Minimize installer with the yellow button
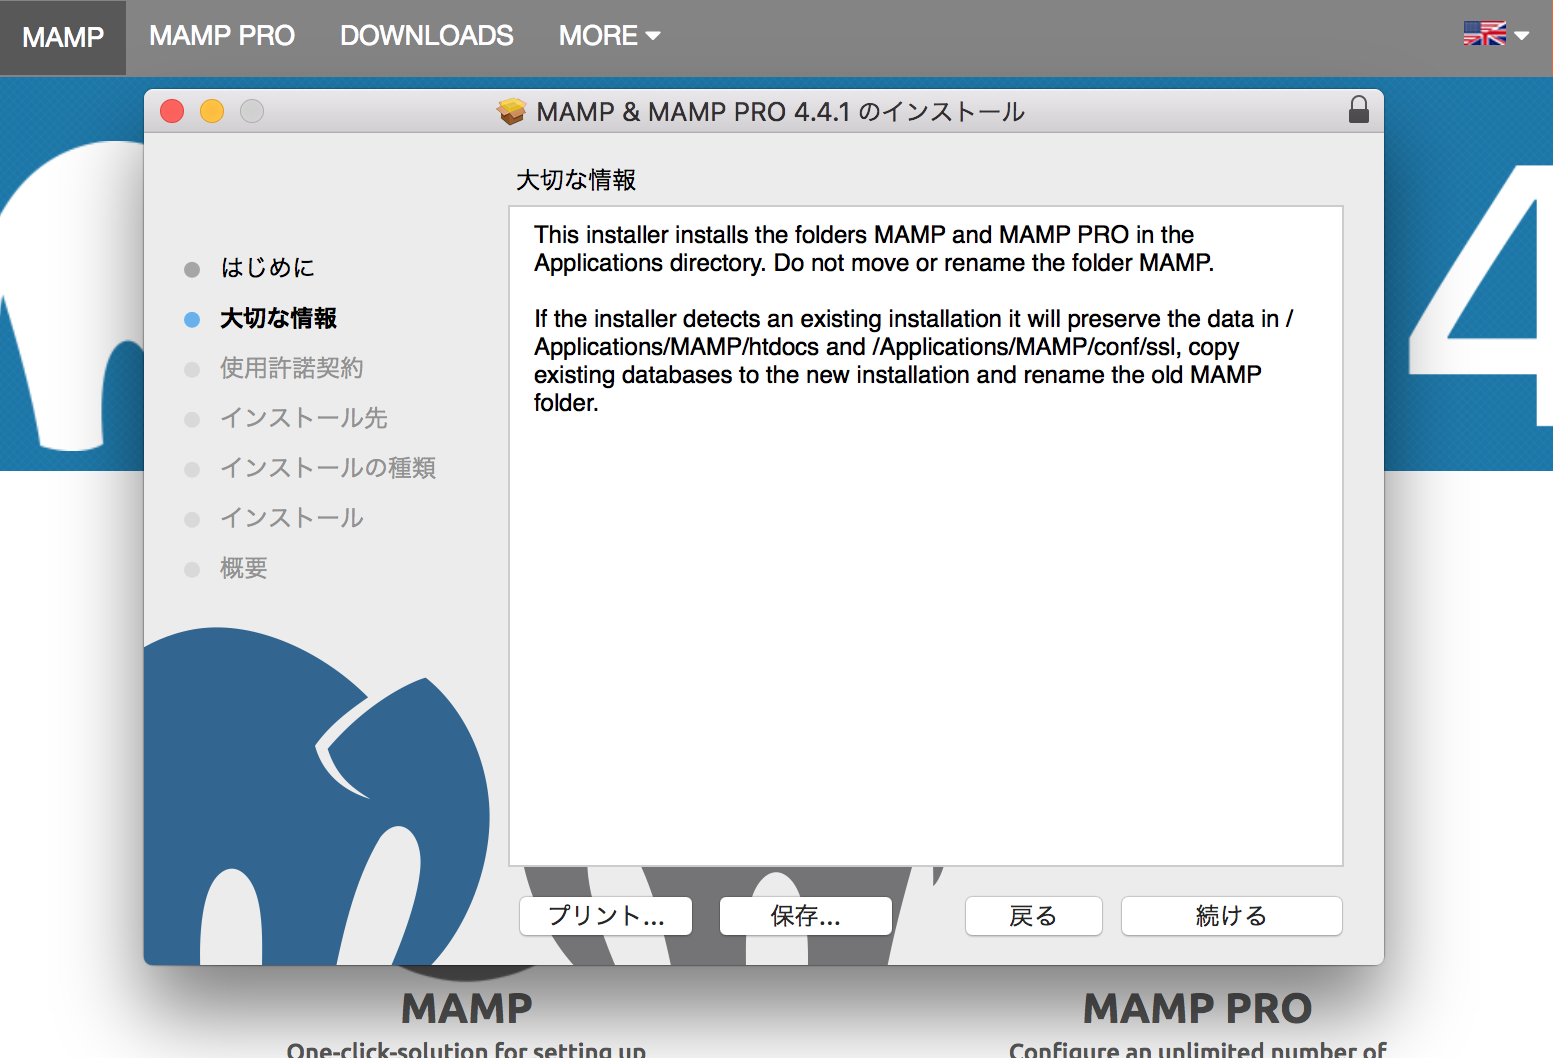Image resolution: width=1553 pixels, height=1058 pixels. [212, 111]
